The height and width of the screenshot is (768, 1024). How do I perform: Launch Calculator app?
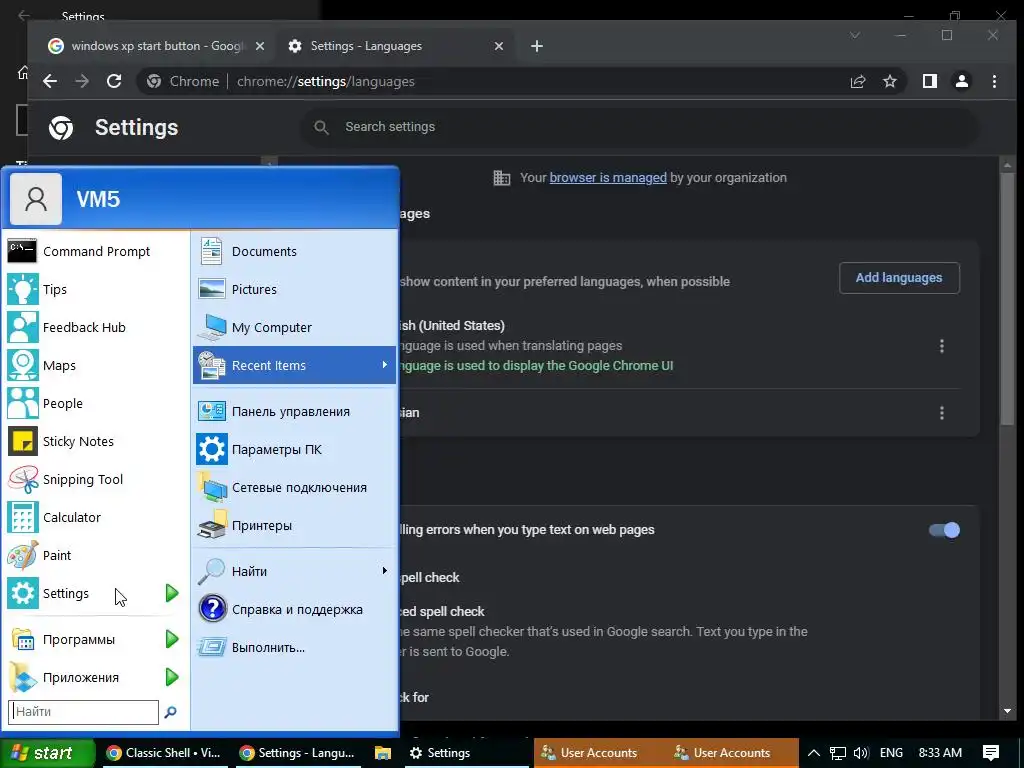pos(95,517)
